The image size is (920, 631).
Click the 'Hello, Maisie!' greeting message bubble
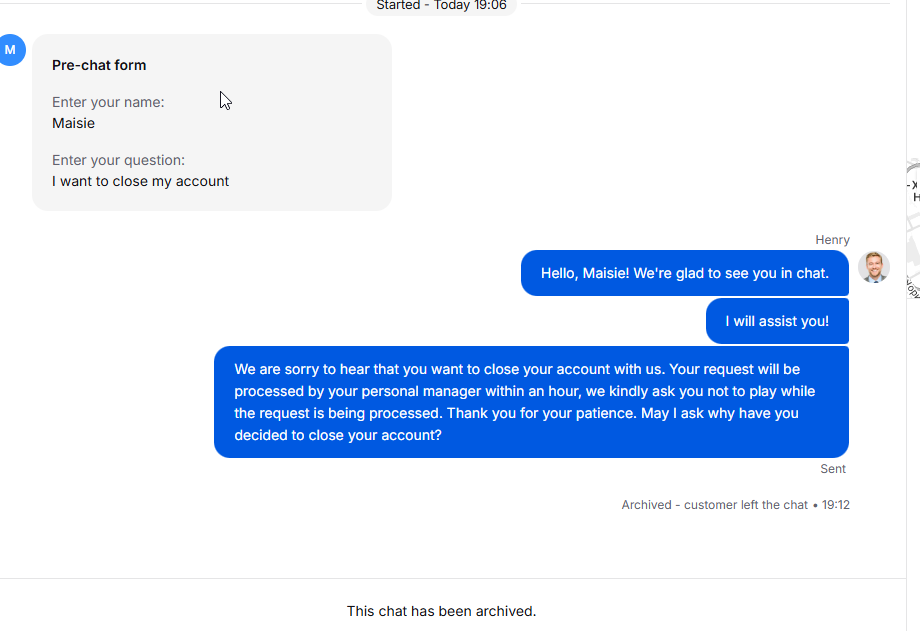coord(684,273)
